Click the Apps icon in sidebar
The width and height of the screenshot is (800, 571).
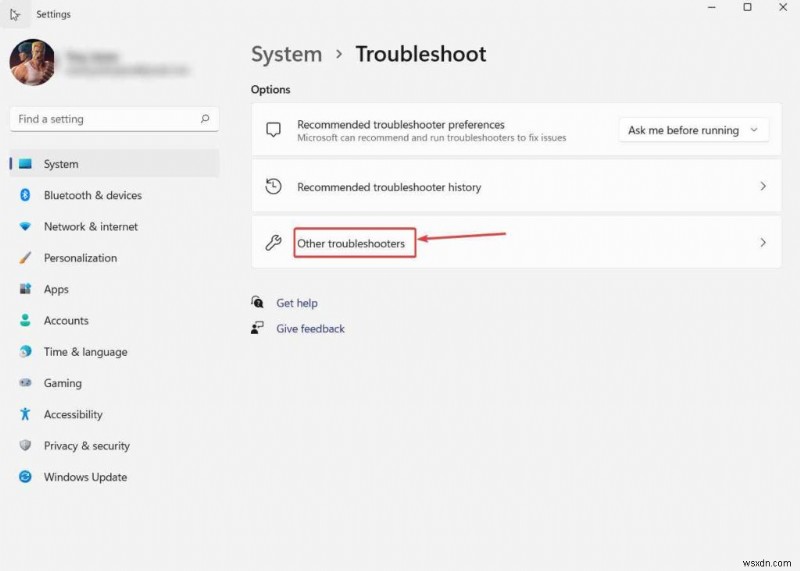click(25, 289)
